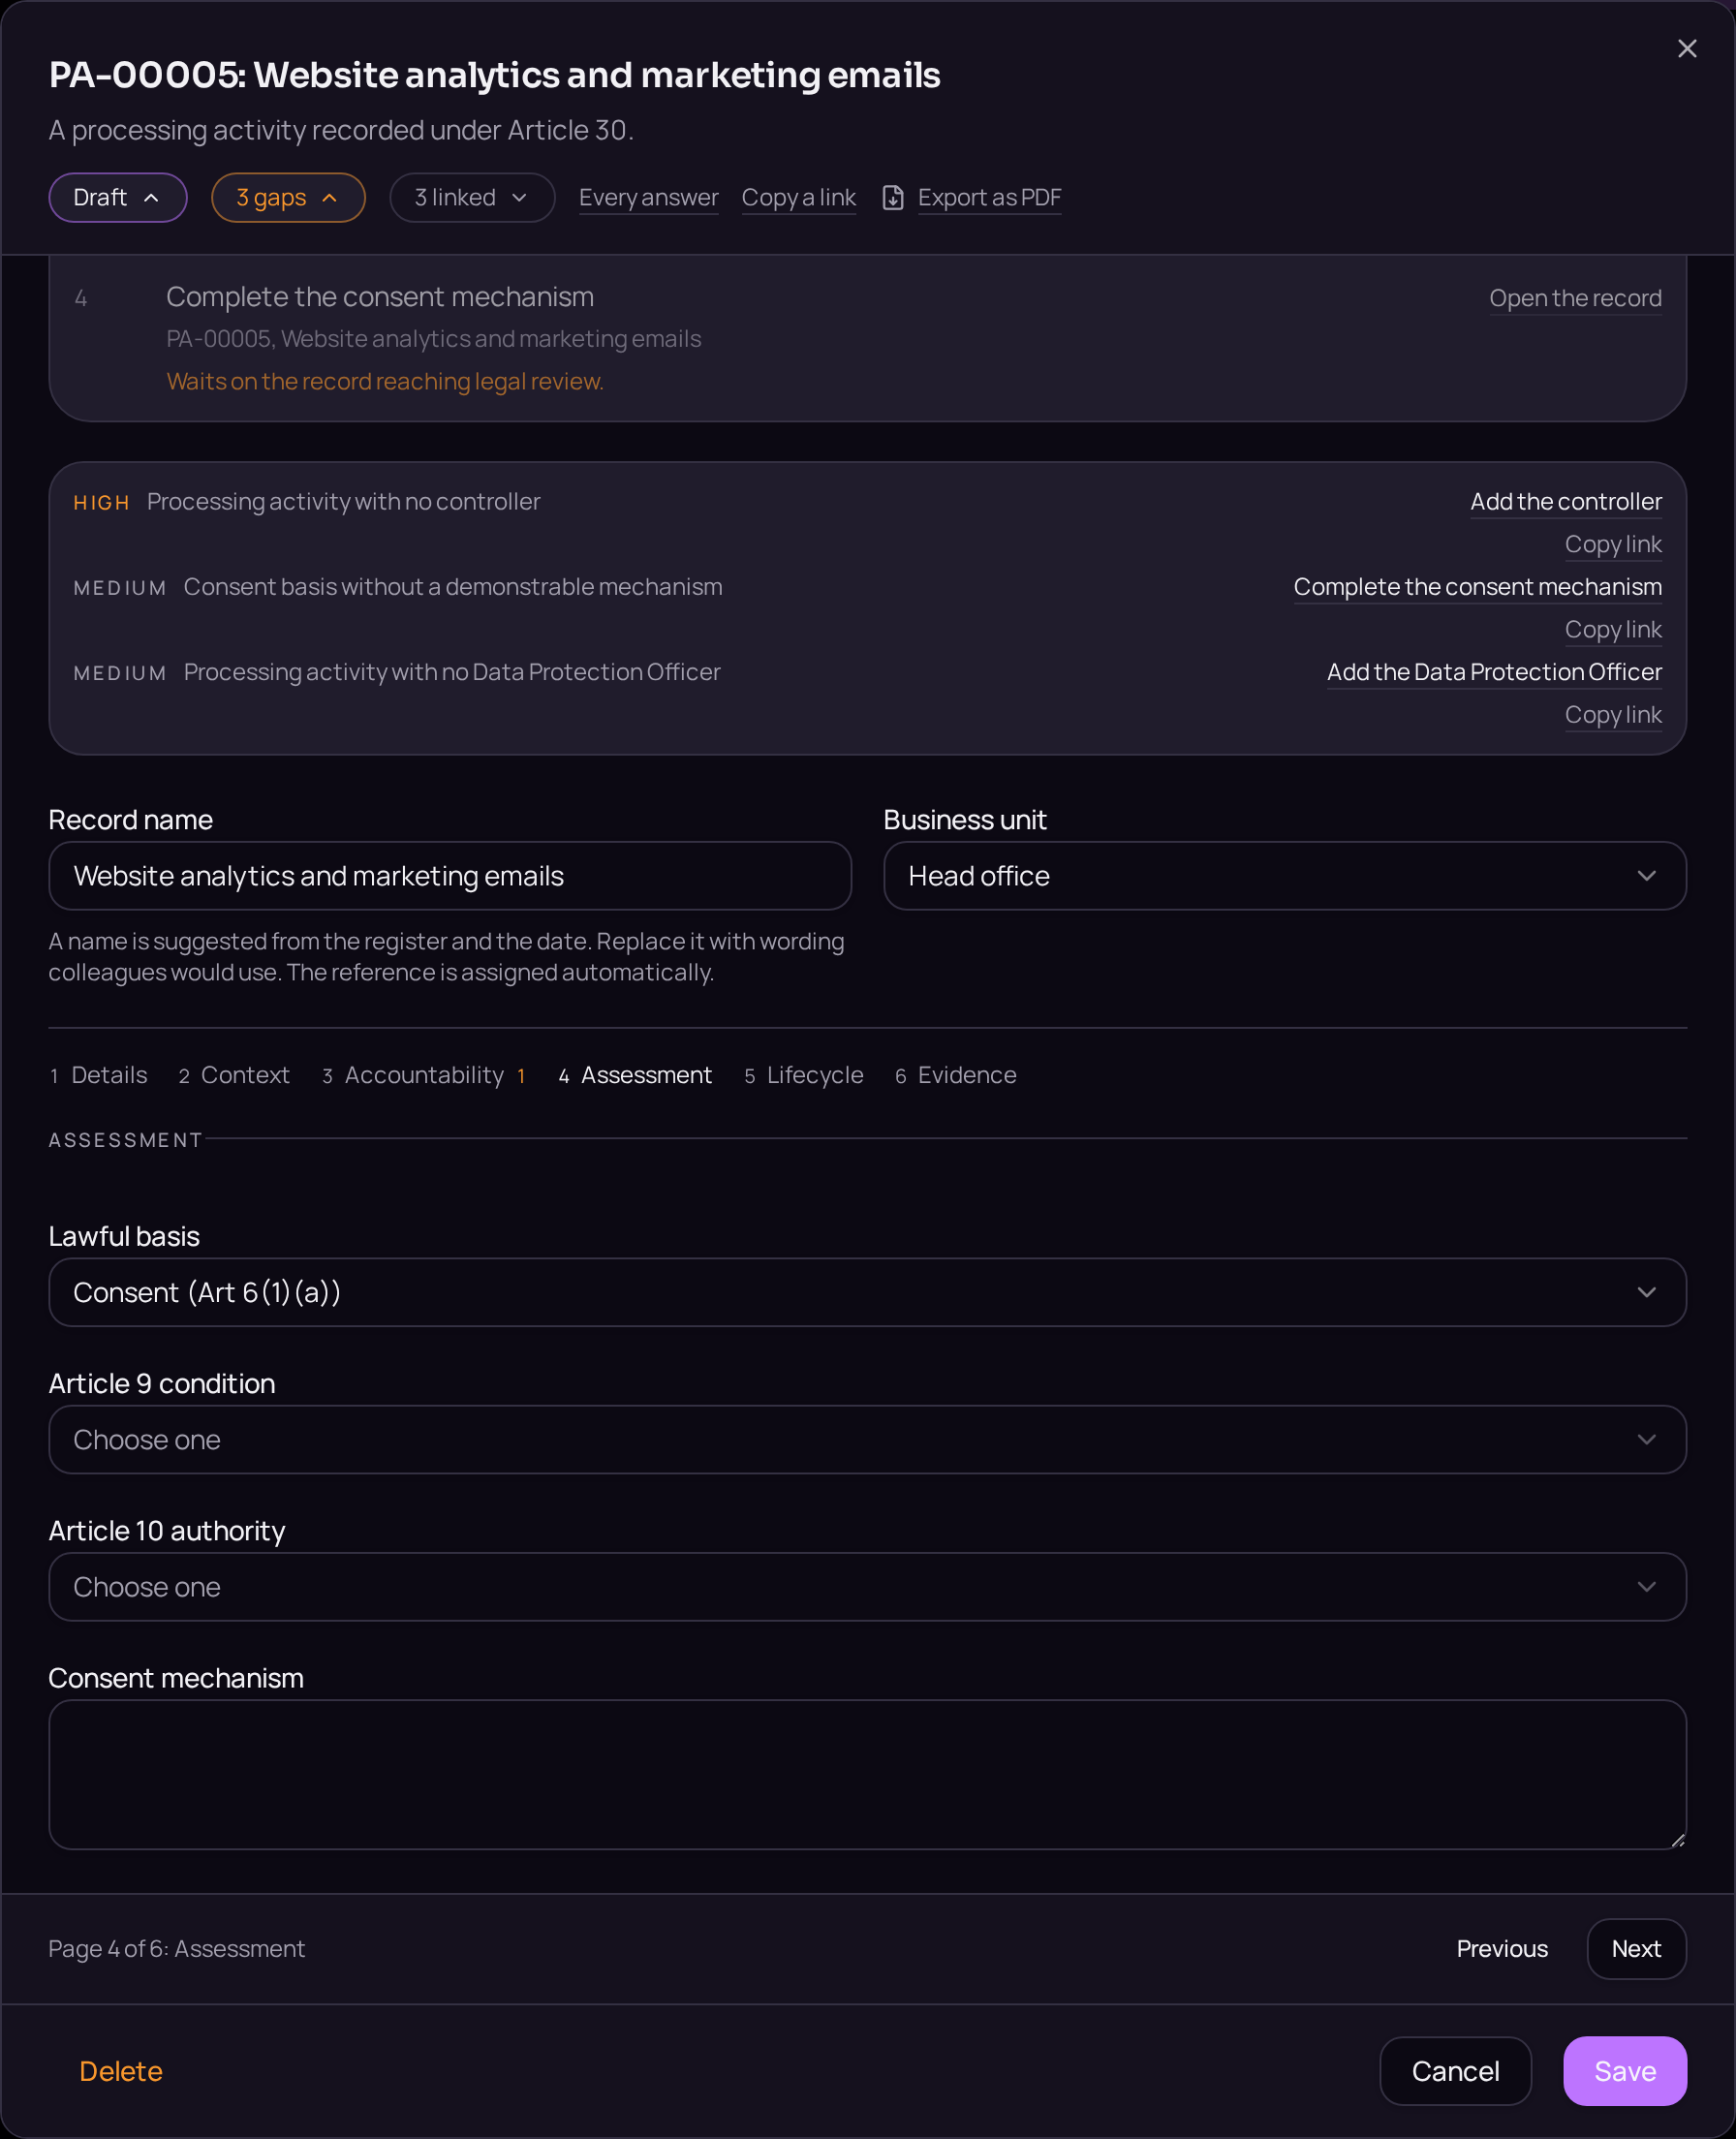The width and height of the screenshot is (1736, 2139).
Task: Click Open the record link
Action: click(1575, 298)
